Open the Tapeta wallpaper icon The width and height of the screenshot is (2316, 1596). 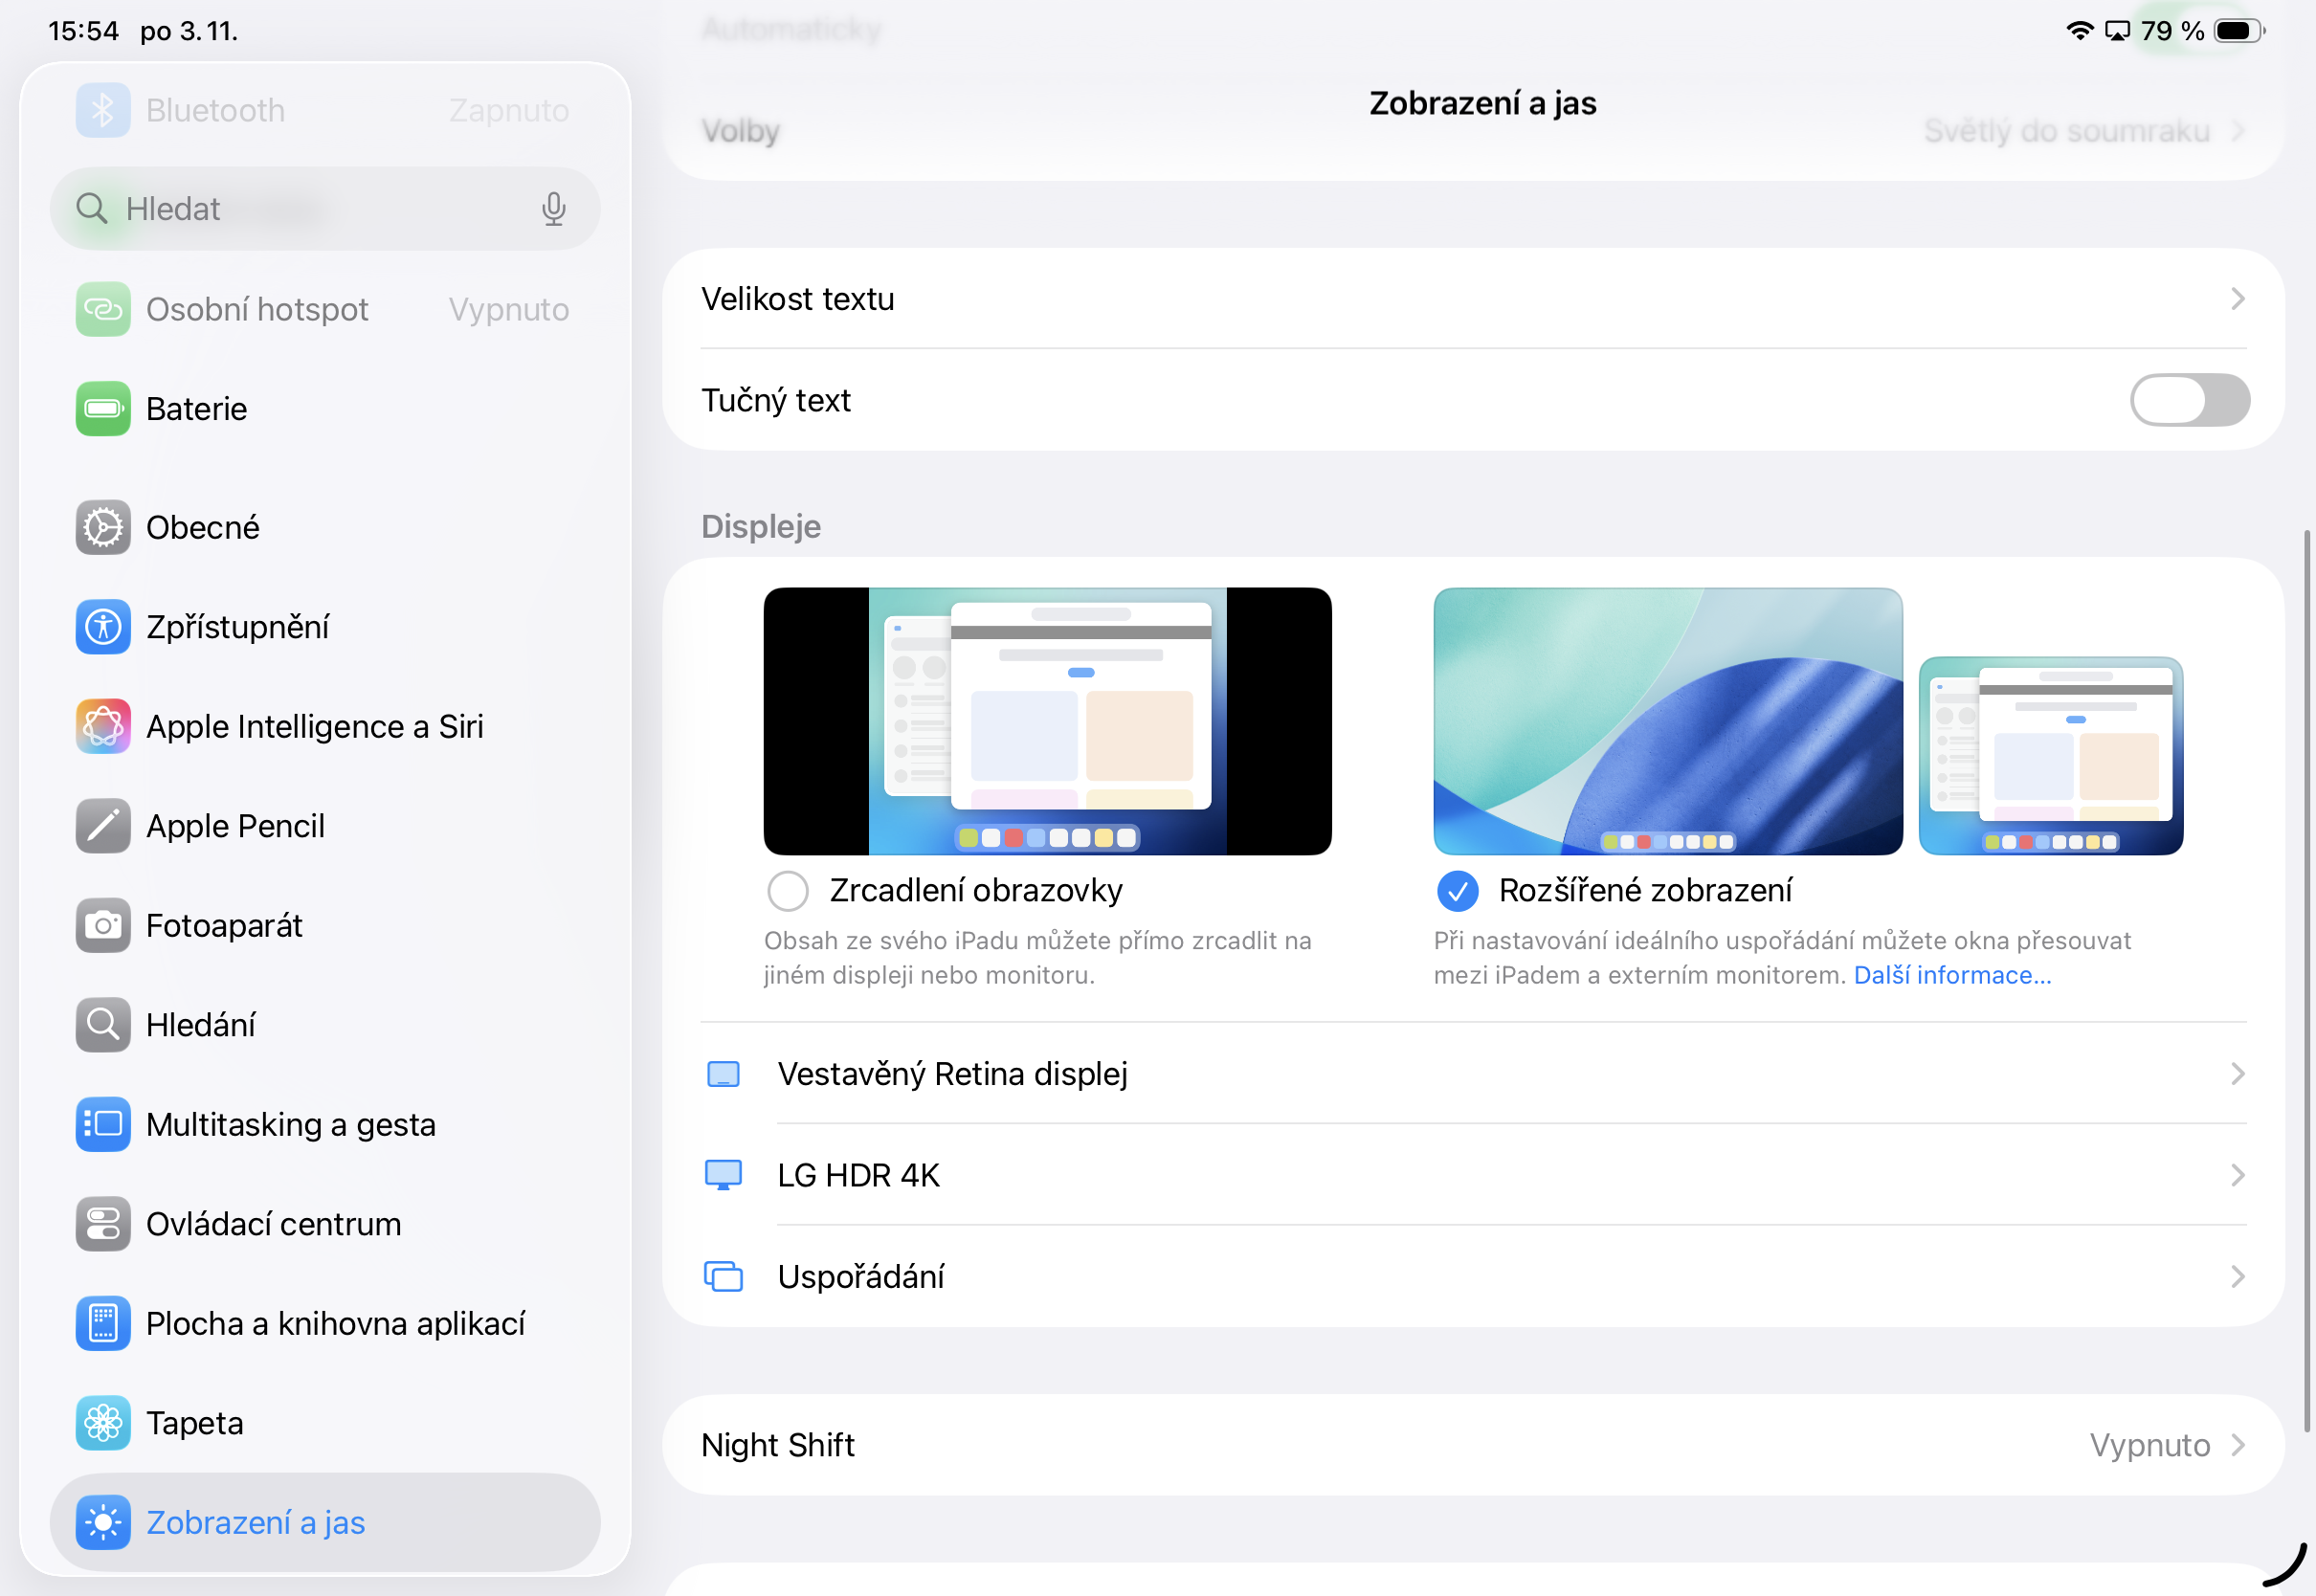tap(103, 1423)
